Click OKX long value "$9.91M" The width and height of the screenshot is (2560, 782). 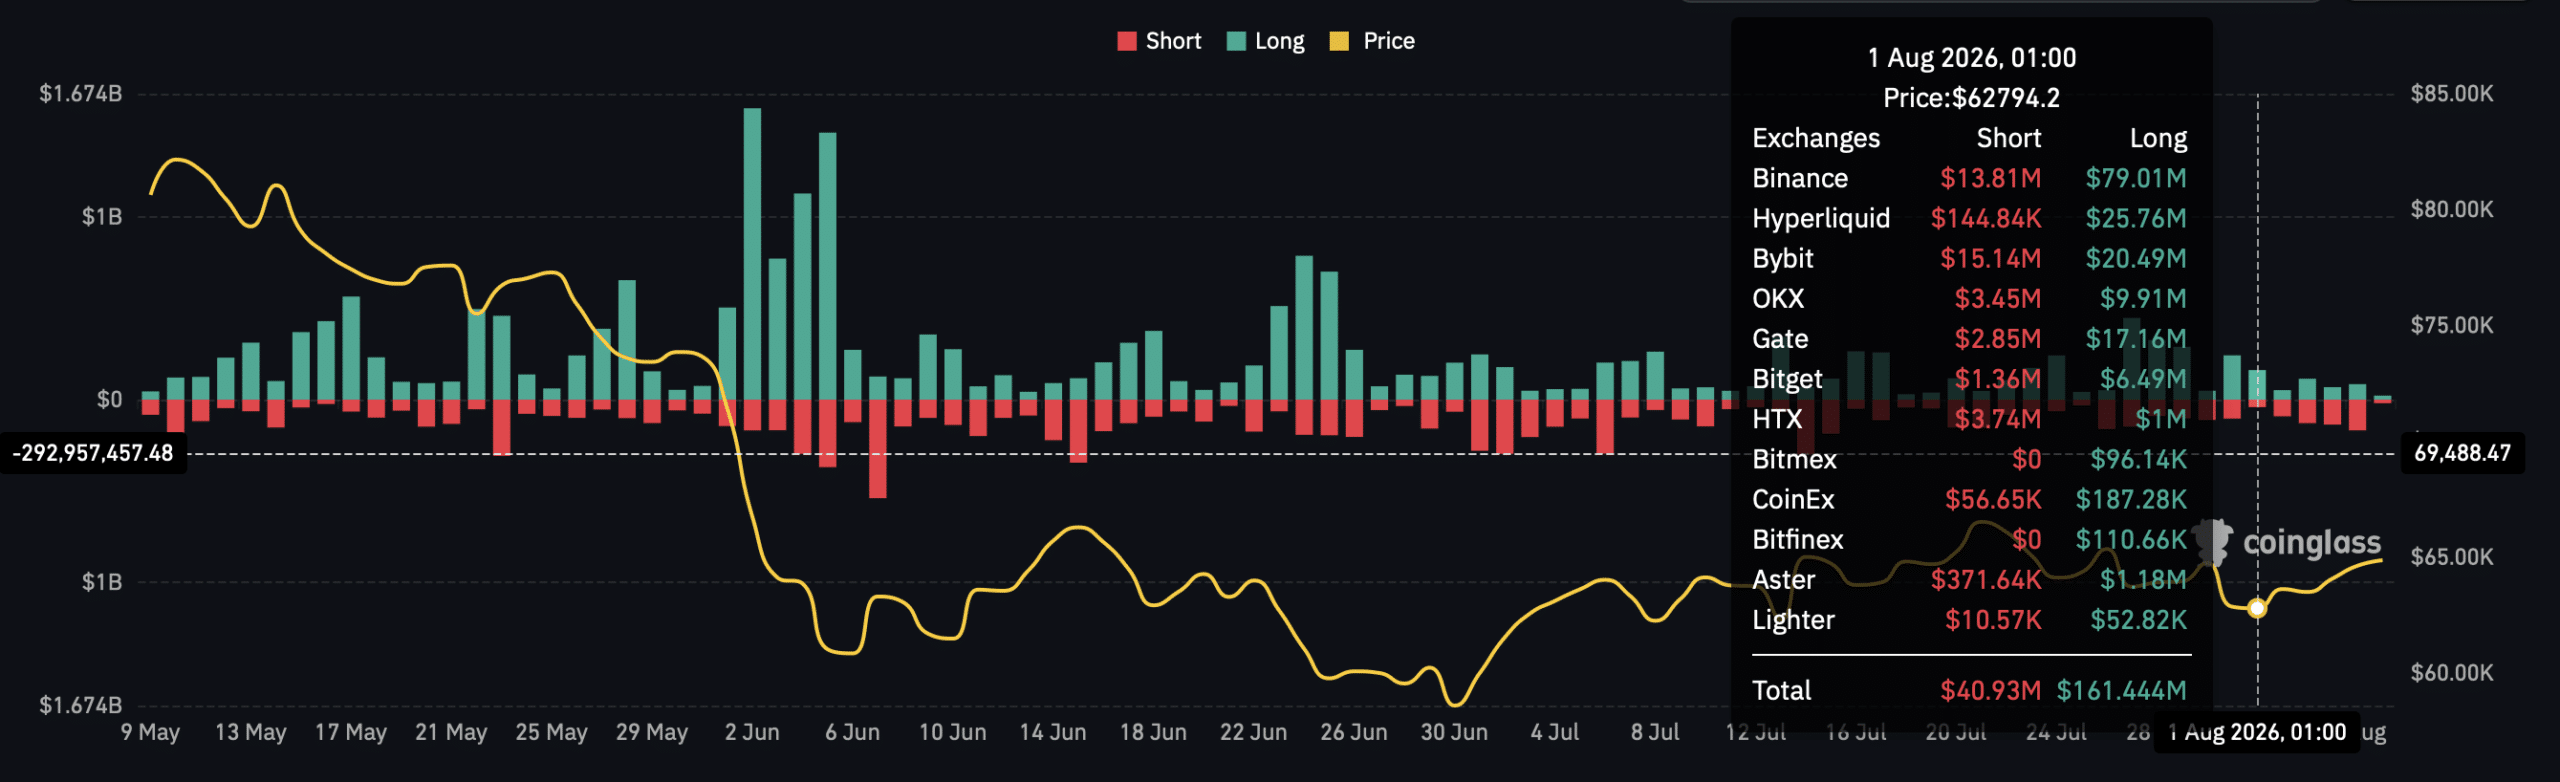point(2143,298)
